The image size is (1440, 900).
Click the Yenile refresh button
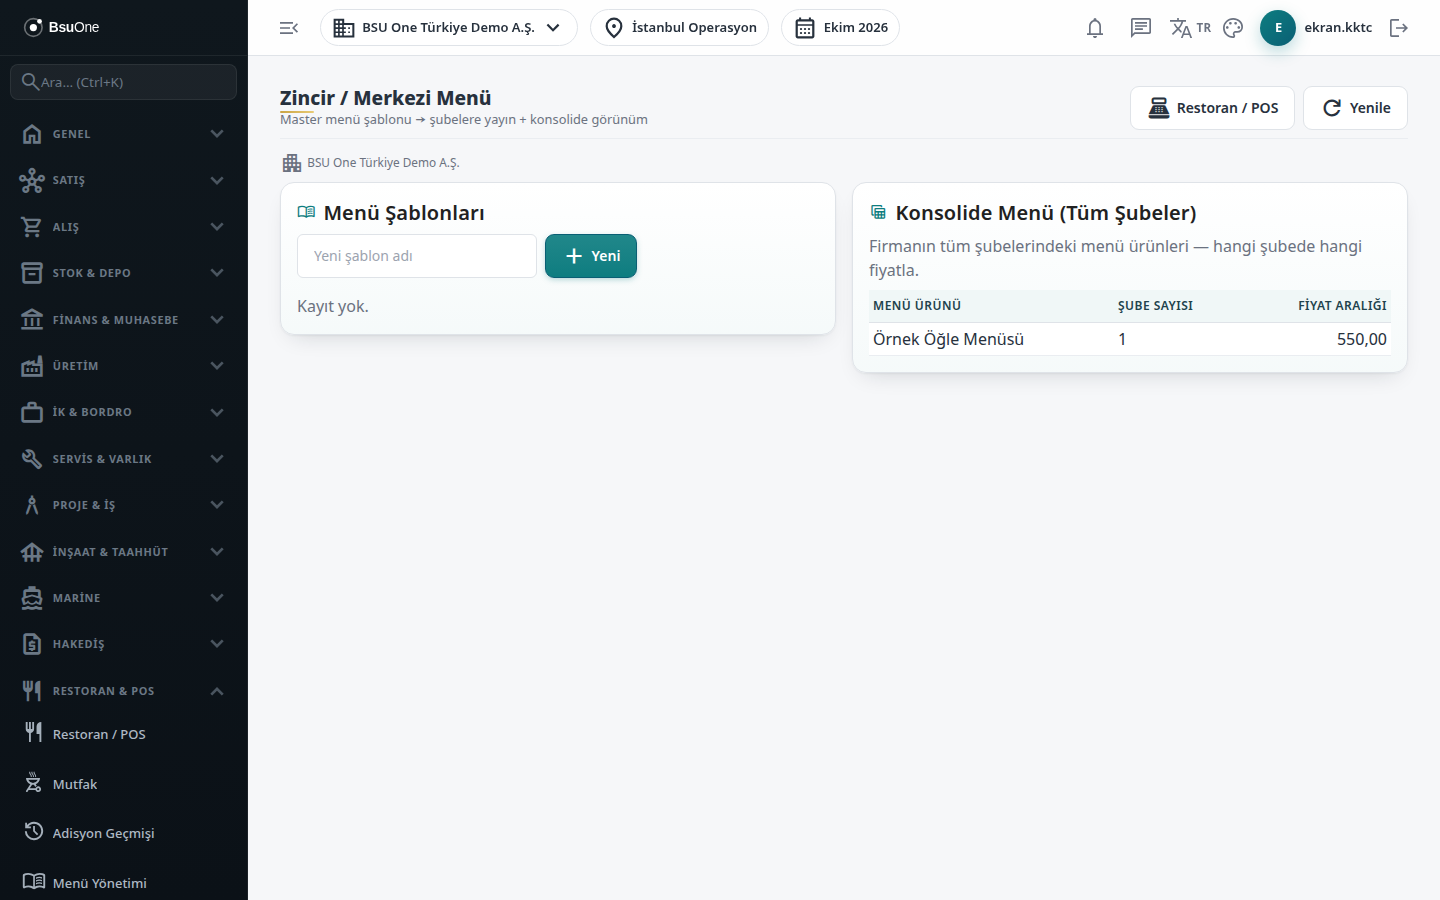[1355, 108]
